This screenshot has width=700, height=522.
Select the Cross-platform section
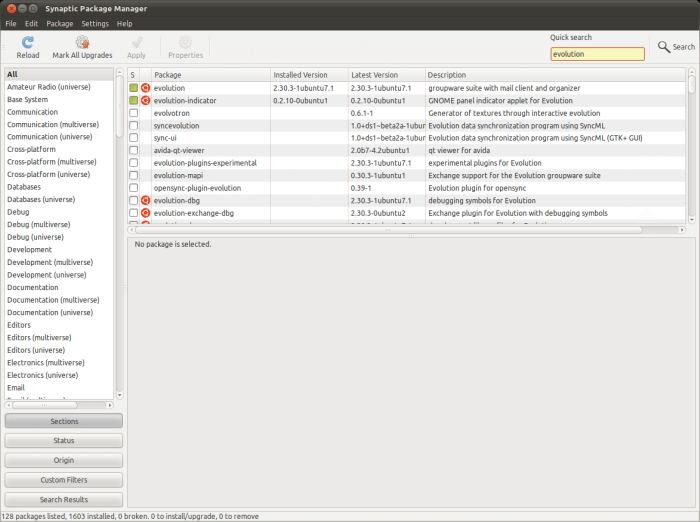(59, 149)
